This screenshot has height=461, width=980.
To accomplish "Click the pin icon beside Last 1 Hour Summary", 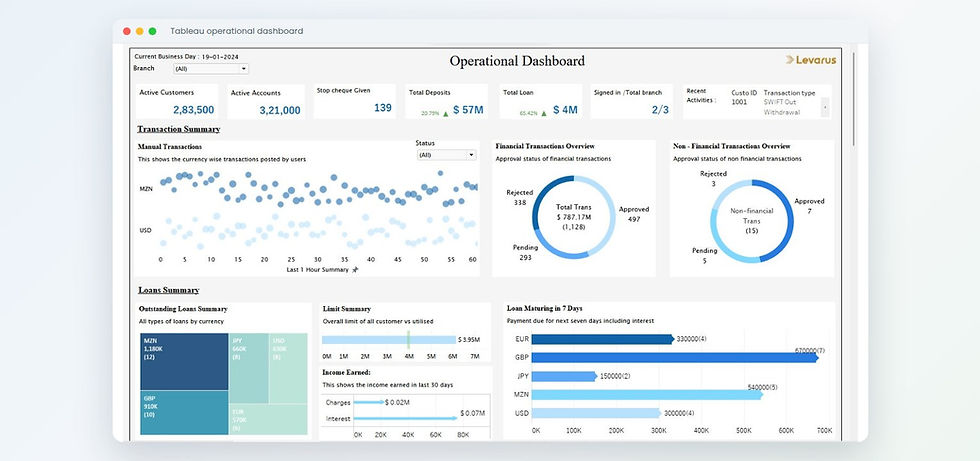I will (x=355, y=270).
